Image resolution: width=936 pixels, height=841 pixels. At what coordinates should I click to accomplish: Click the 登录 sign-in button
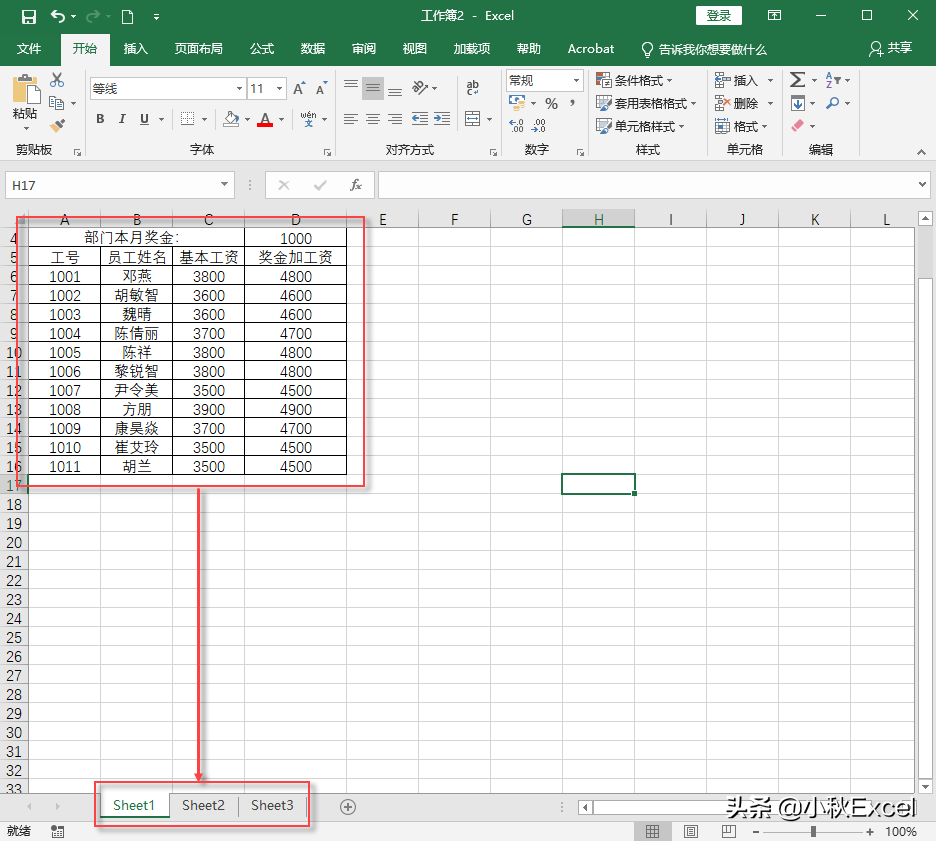click(x=719, y=16)
